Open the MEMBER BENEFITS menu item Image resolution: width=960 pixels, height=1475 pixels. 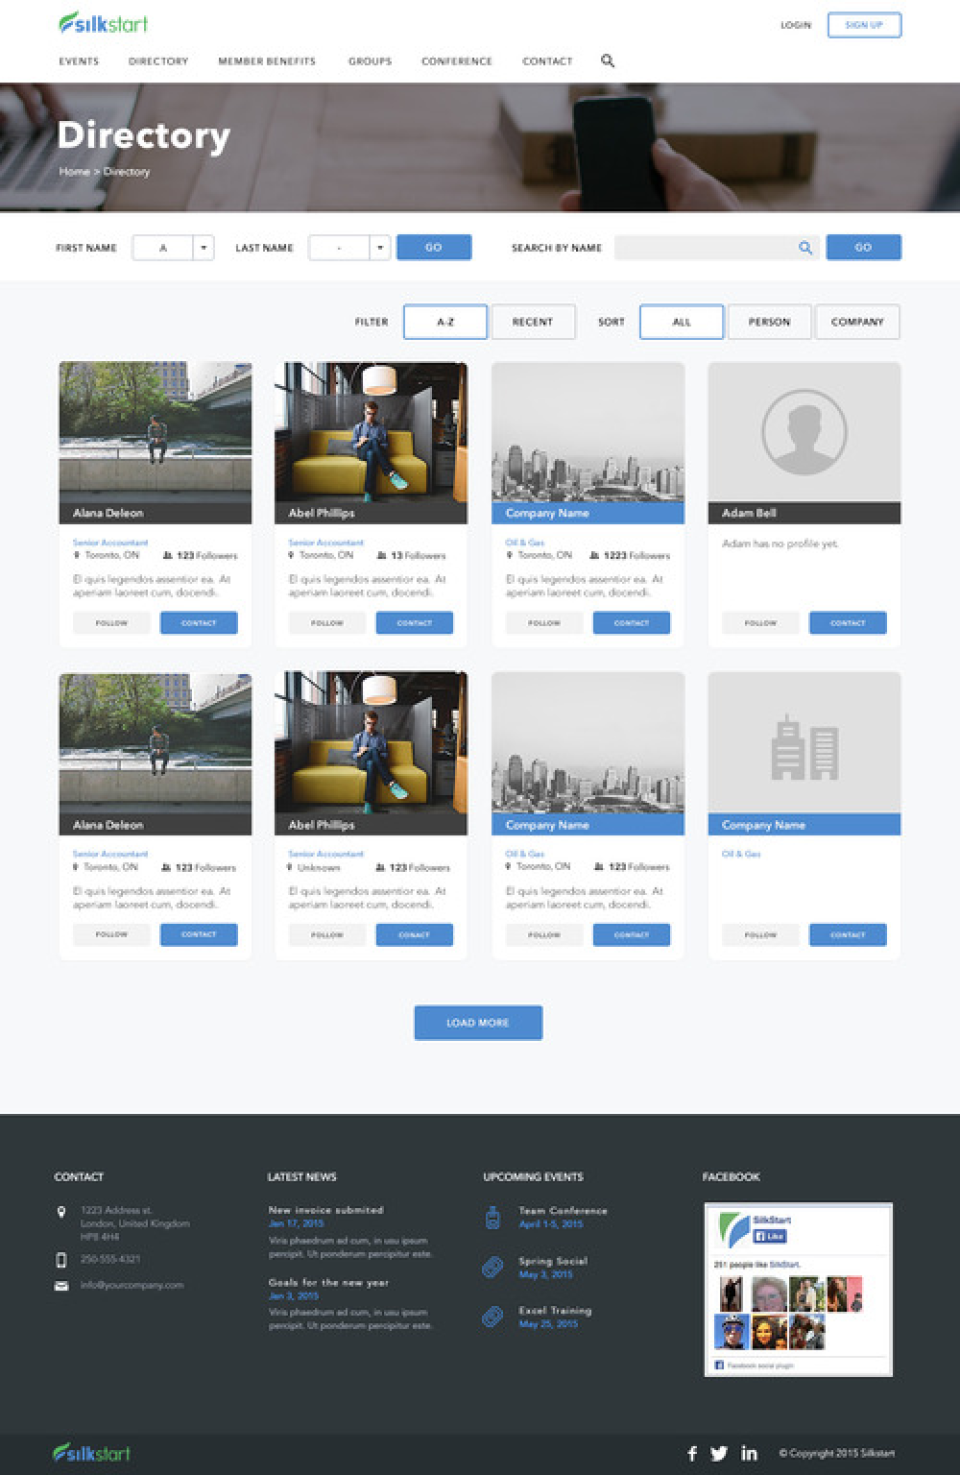(x=266, y=61)
